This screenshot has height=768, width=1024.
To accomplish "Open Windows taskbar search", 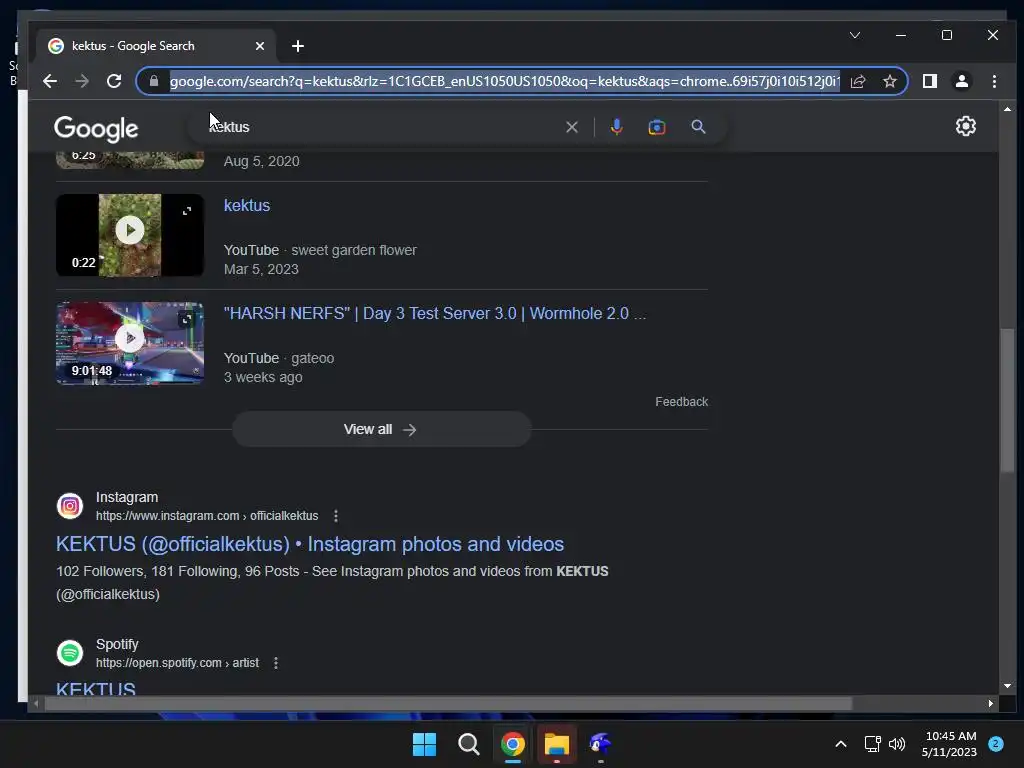I will pyautogui.click(x=469, y=744).
